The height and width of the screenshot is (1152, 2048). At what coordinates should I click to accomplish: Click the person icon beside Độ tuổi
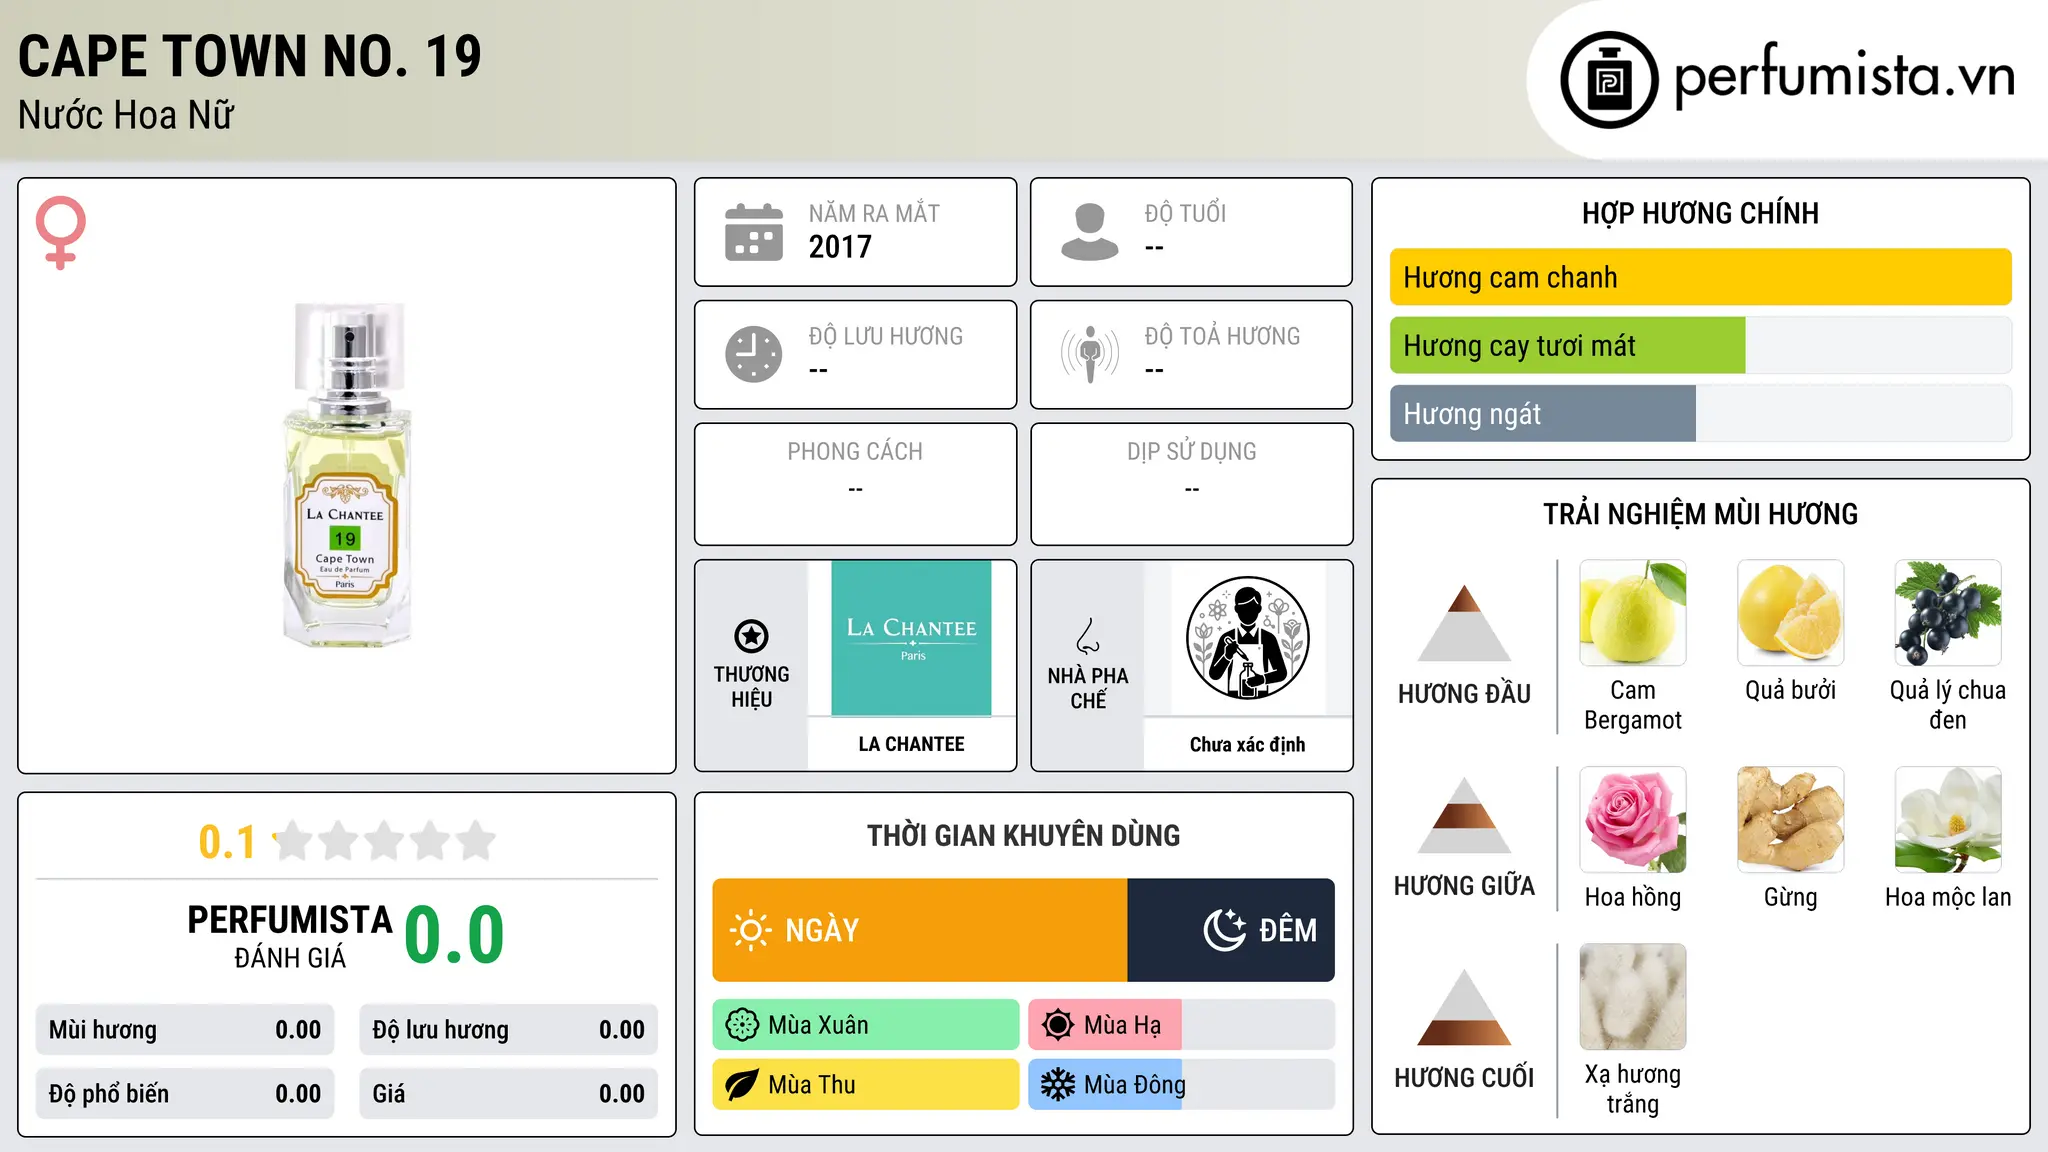coord(1090,232)
